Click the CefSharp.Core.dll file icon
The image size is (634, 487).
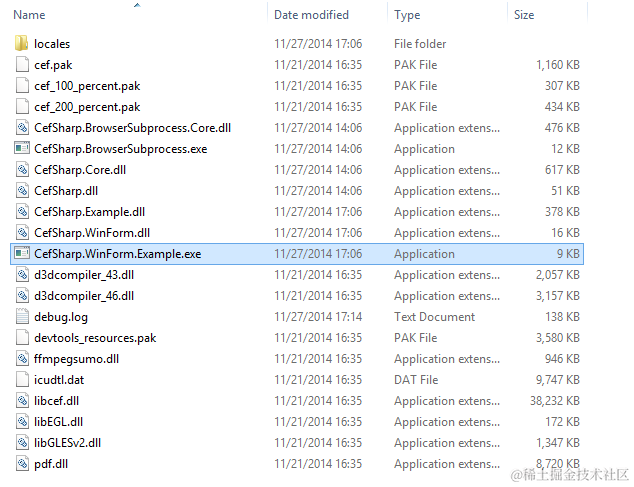click(x=22, y=169)
